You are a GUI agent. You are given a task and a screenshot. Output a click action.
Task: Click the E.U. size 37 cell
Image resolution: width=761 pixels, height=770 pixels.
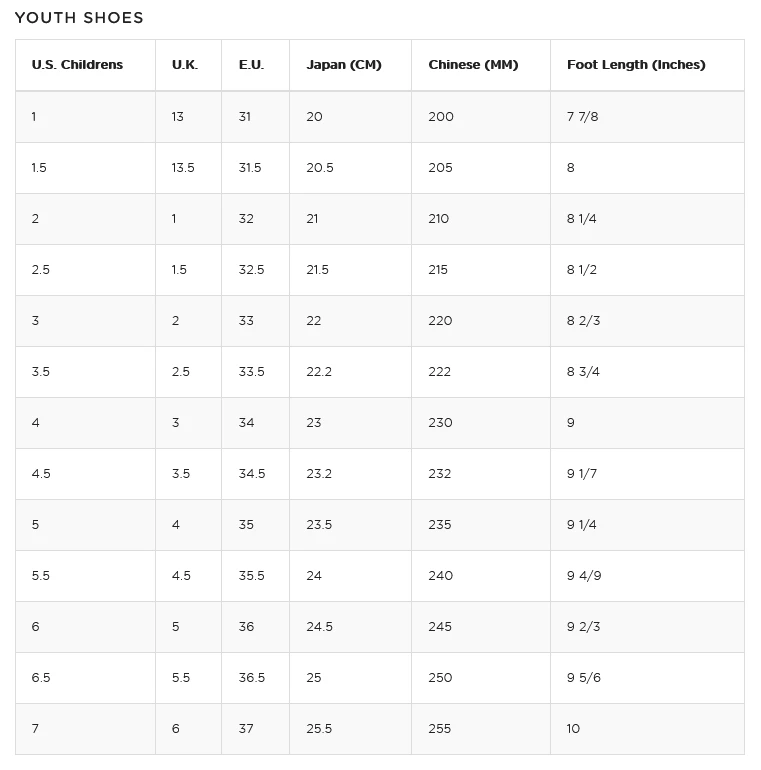(x=246, y=729)
